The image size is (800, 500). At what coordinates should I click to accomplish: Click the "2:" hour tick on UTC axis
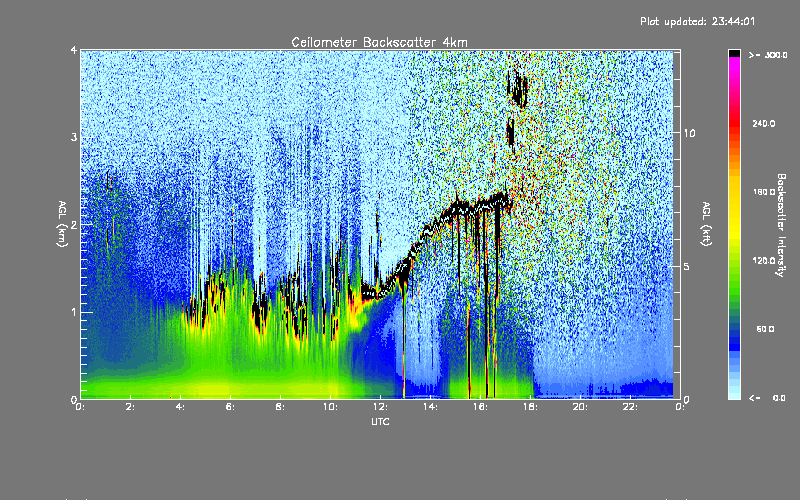131,407
